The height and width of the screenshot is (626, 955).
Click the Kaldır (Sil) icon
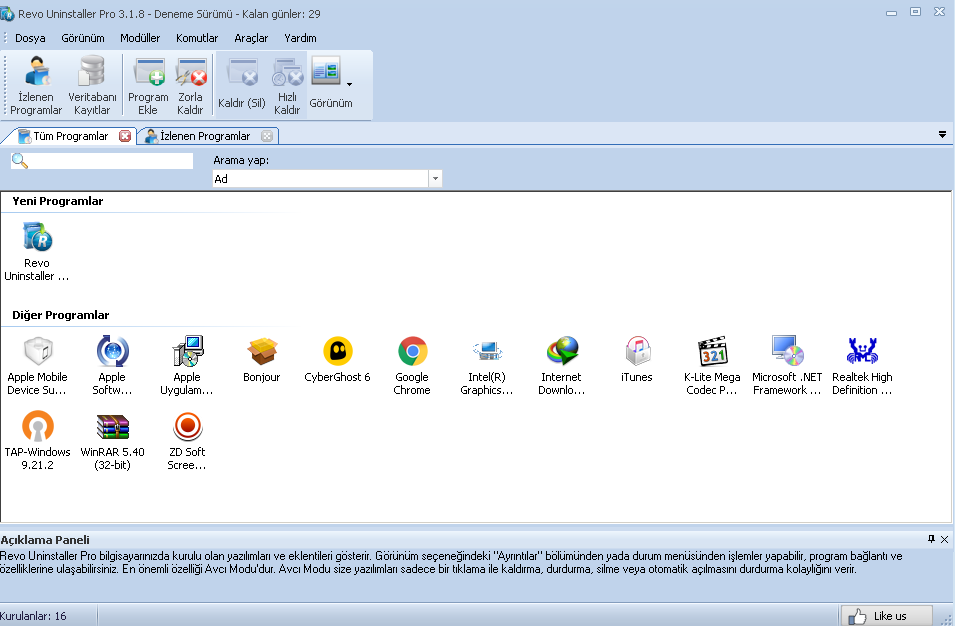click(x=241, y=84)
